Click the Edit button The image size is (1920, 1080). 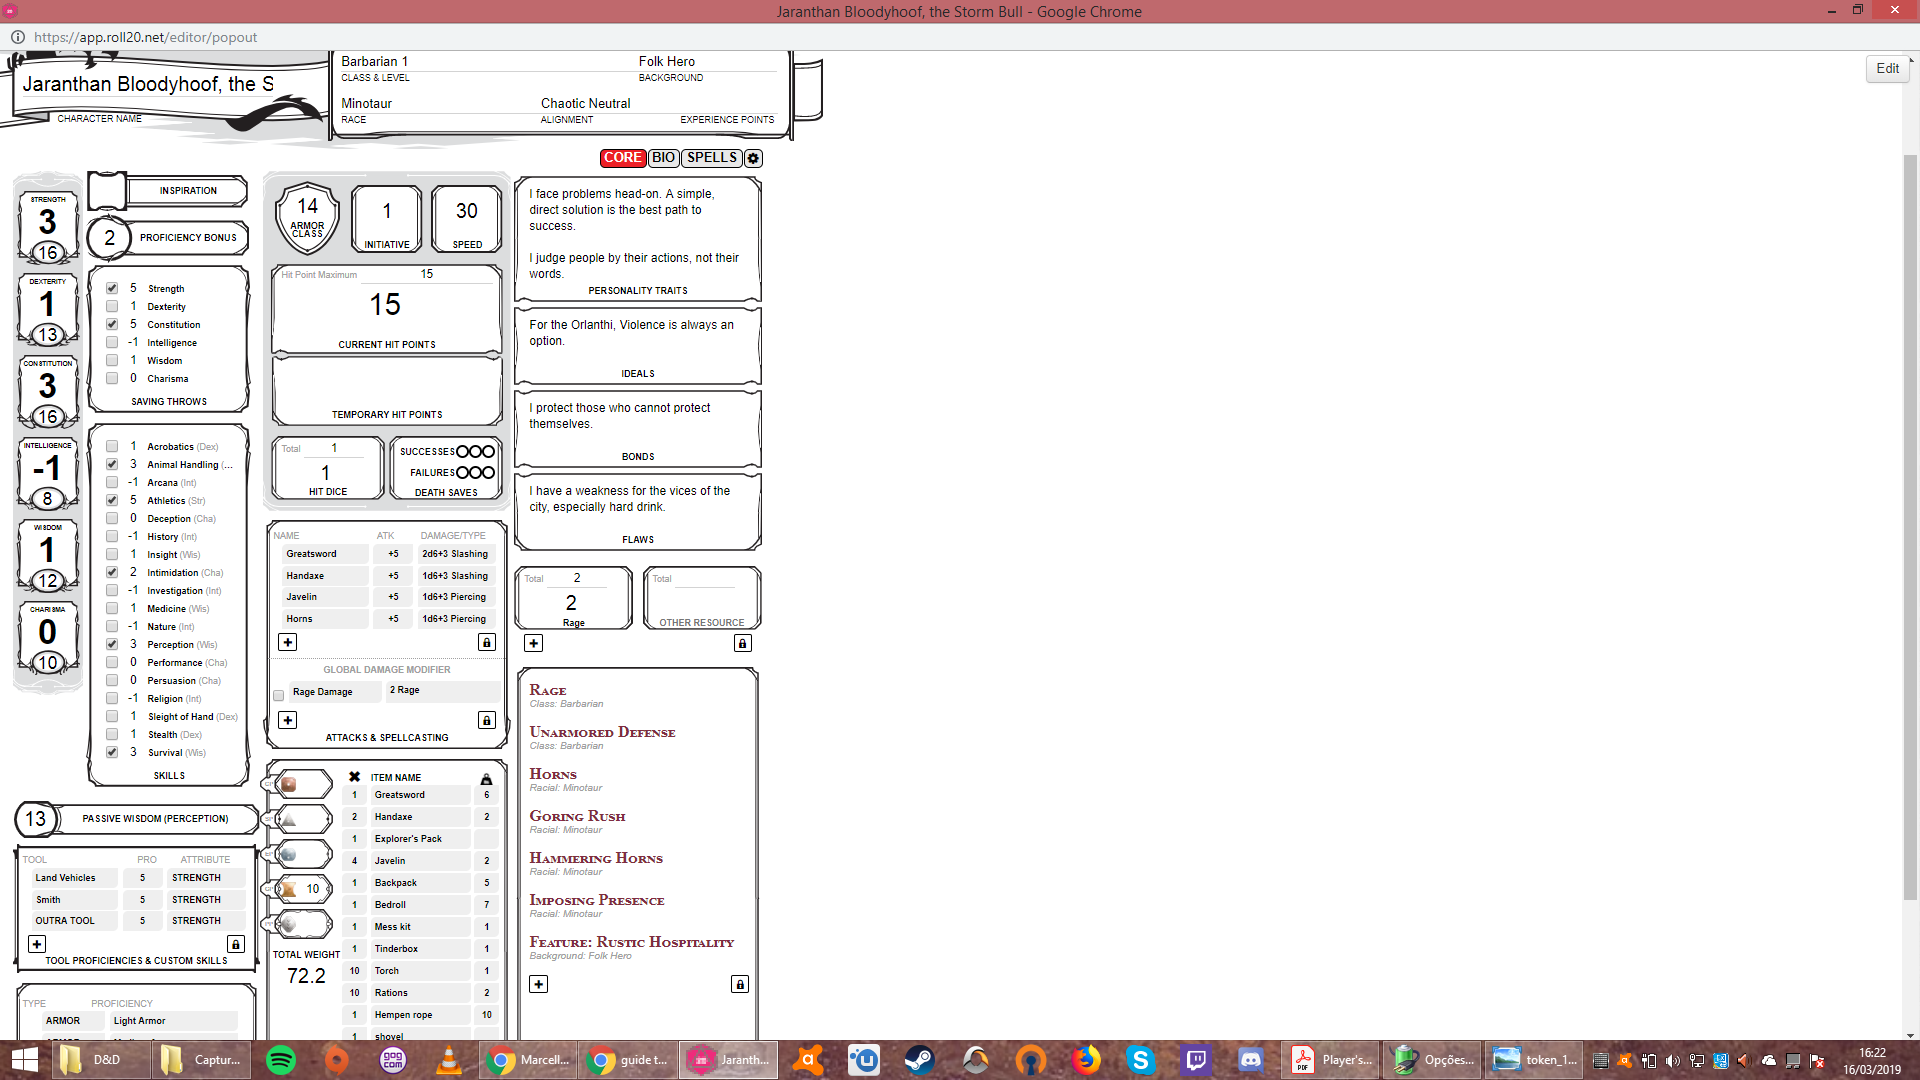(1888, 69)
